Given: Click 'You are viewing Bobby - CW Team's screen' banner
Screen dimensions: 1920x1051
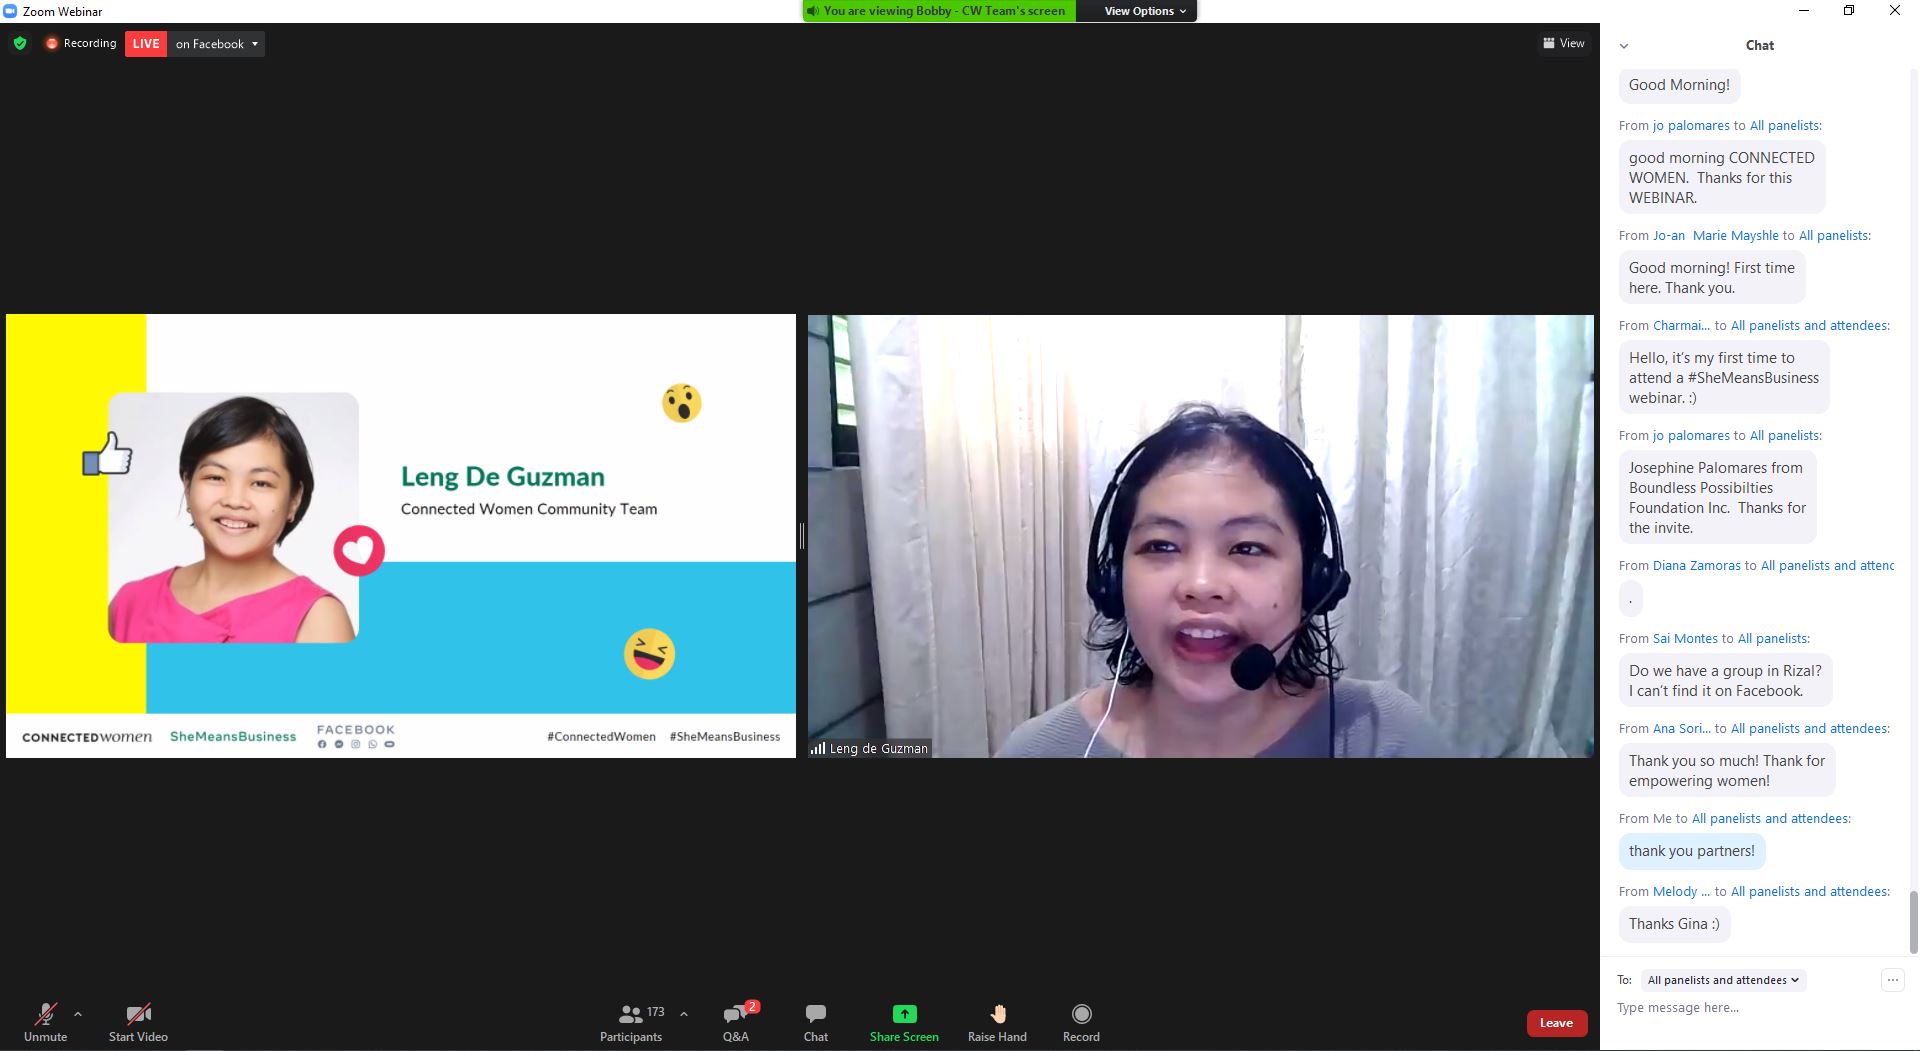Looking at the screenshot, I should 939,11.
